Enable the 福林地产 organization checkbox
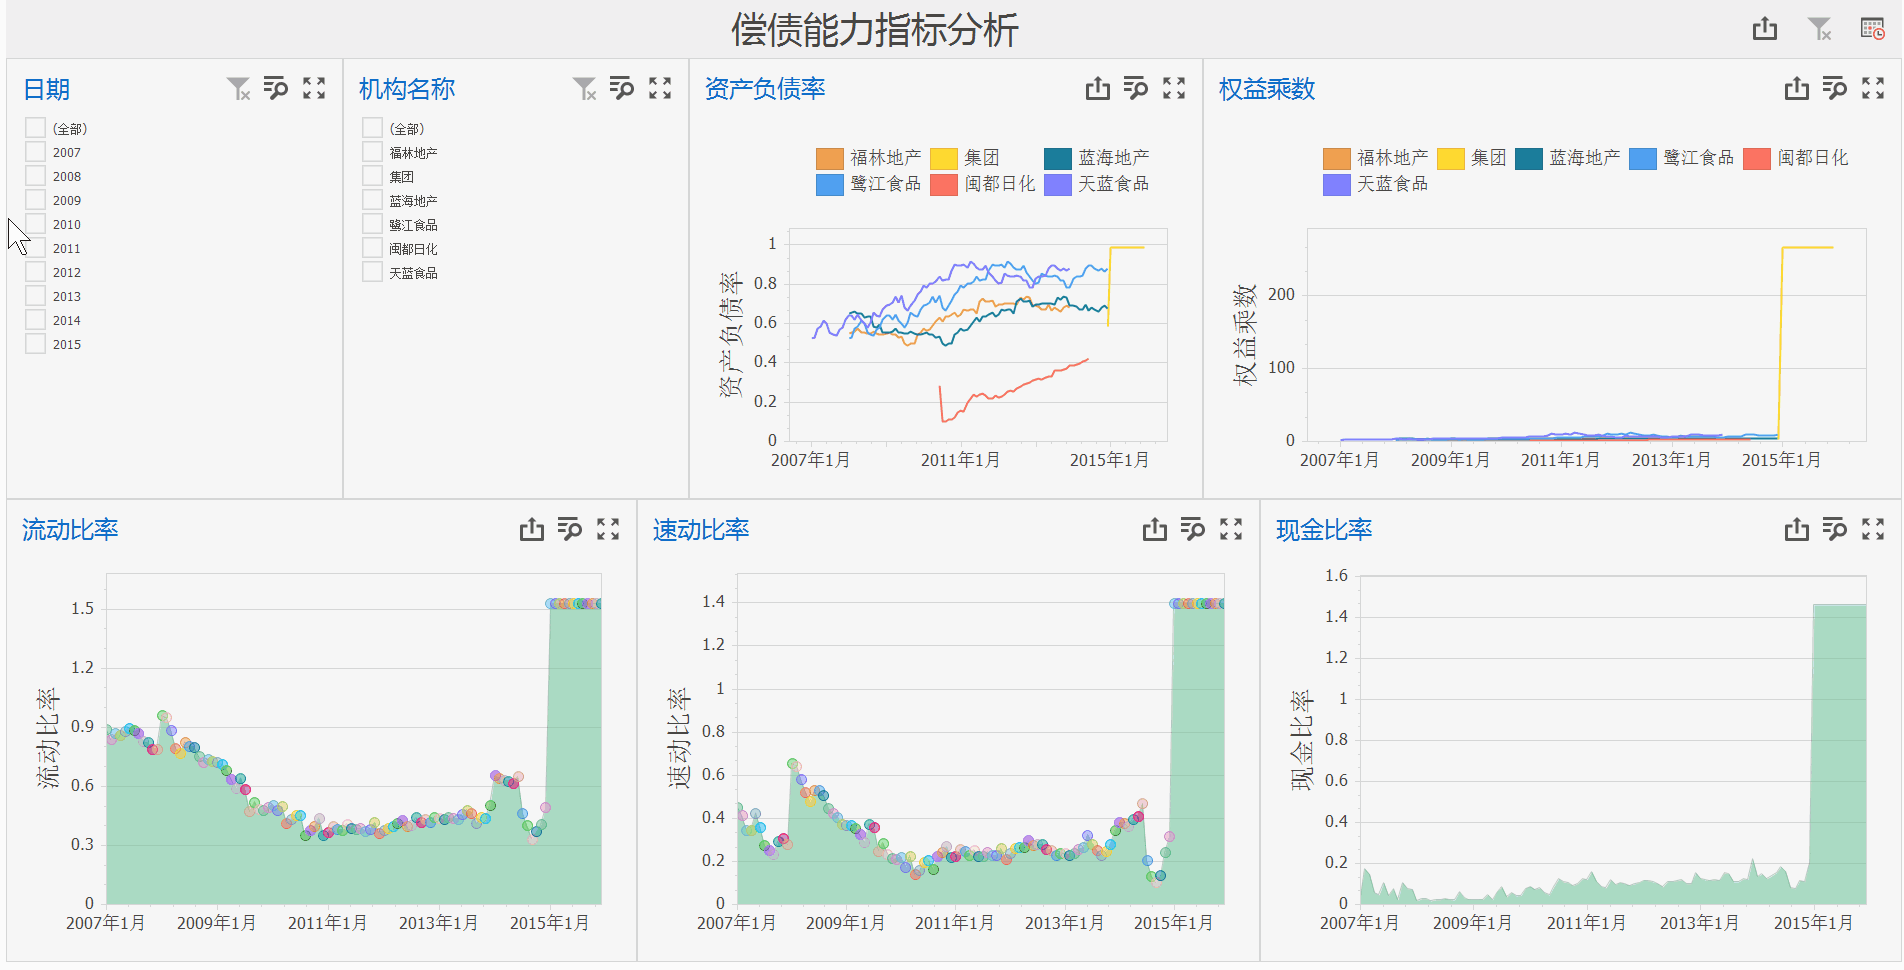Image resolution: width=1904 pixels, height=970 pixels. 372,152
